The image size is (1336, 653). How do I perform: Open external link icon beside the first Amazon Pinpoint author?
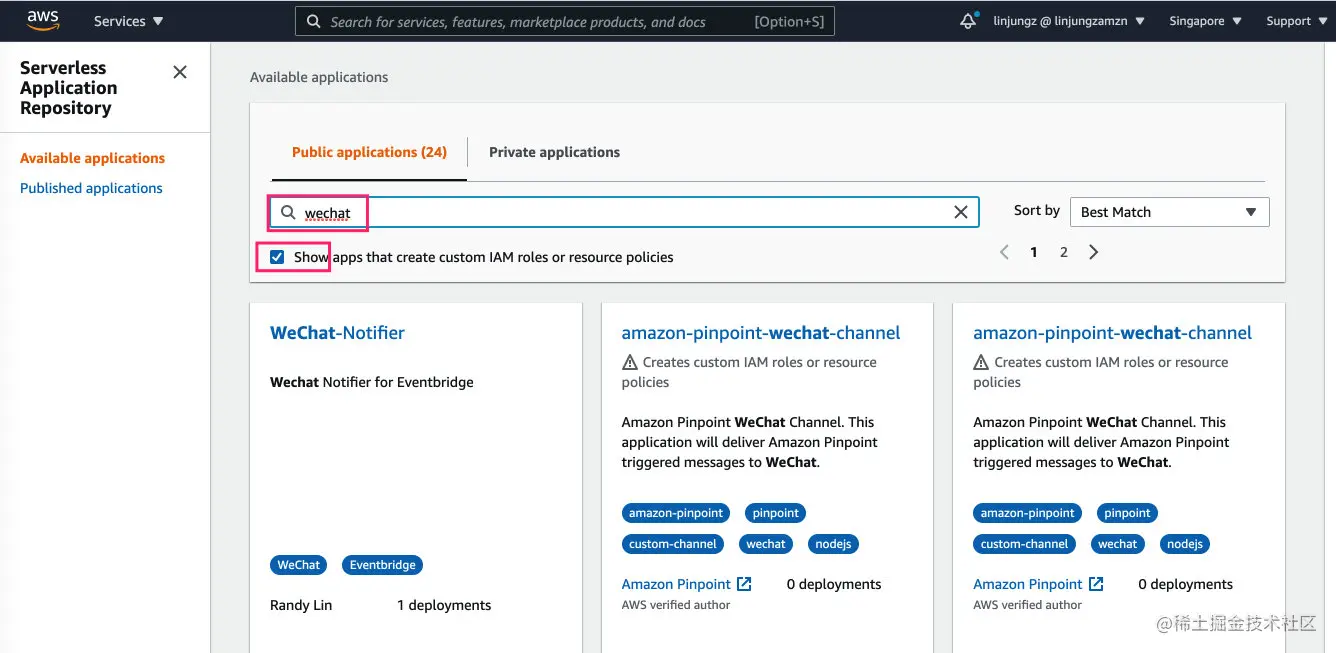coord(744,584)
